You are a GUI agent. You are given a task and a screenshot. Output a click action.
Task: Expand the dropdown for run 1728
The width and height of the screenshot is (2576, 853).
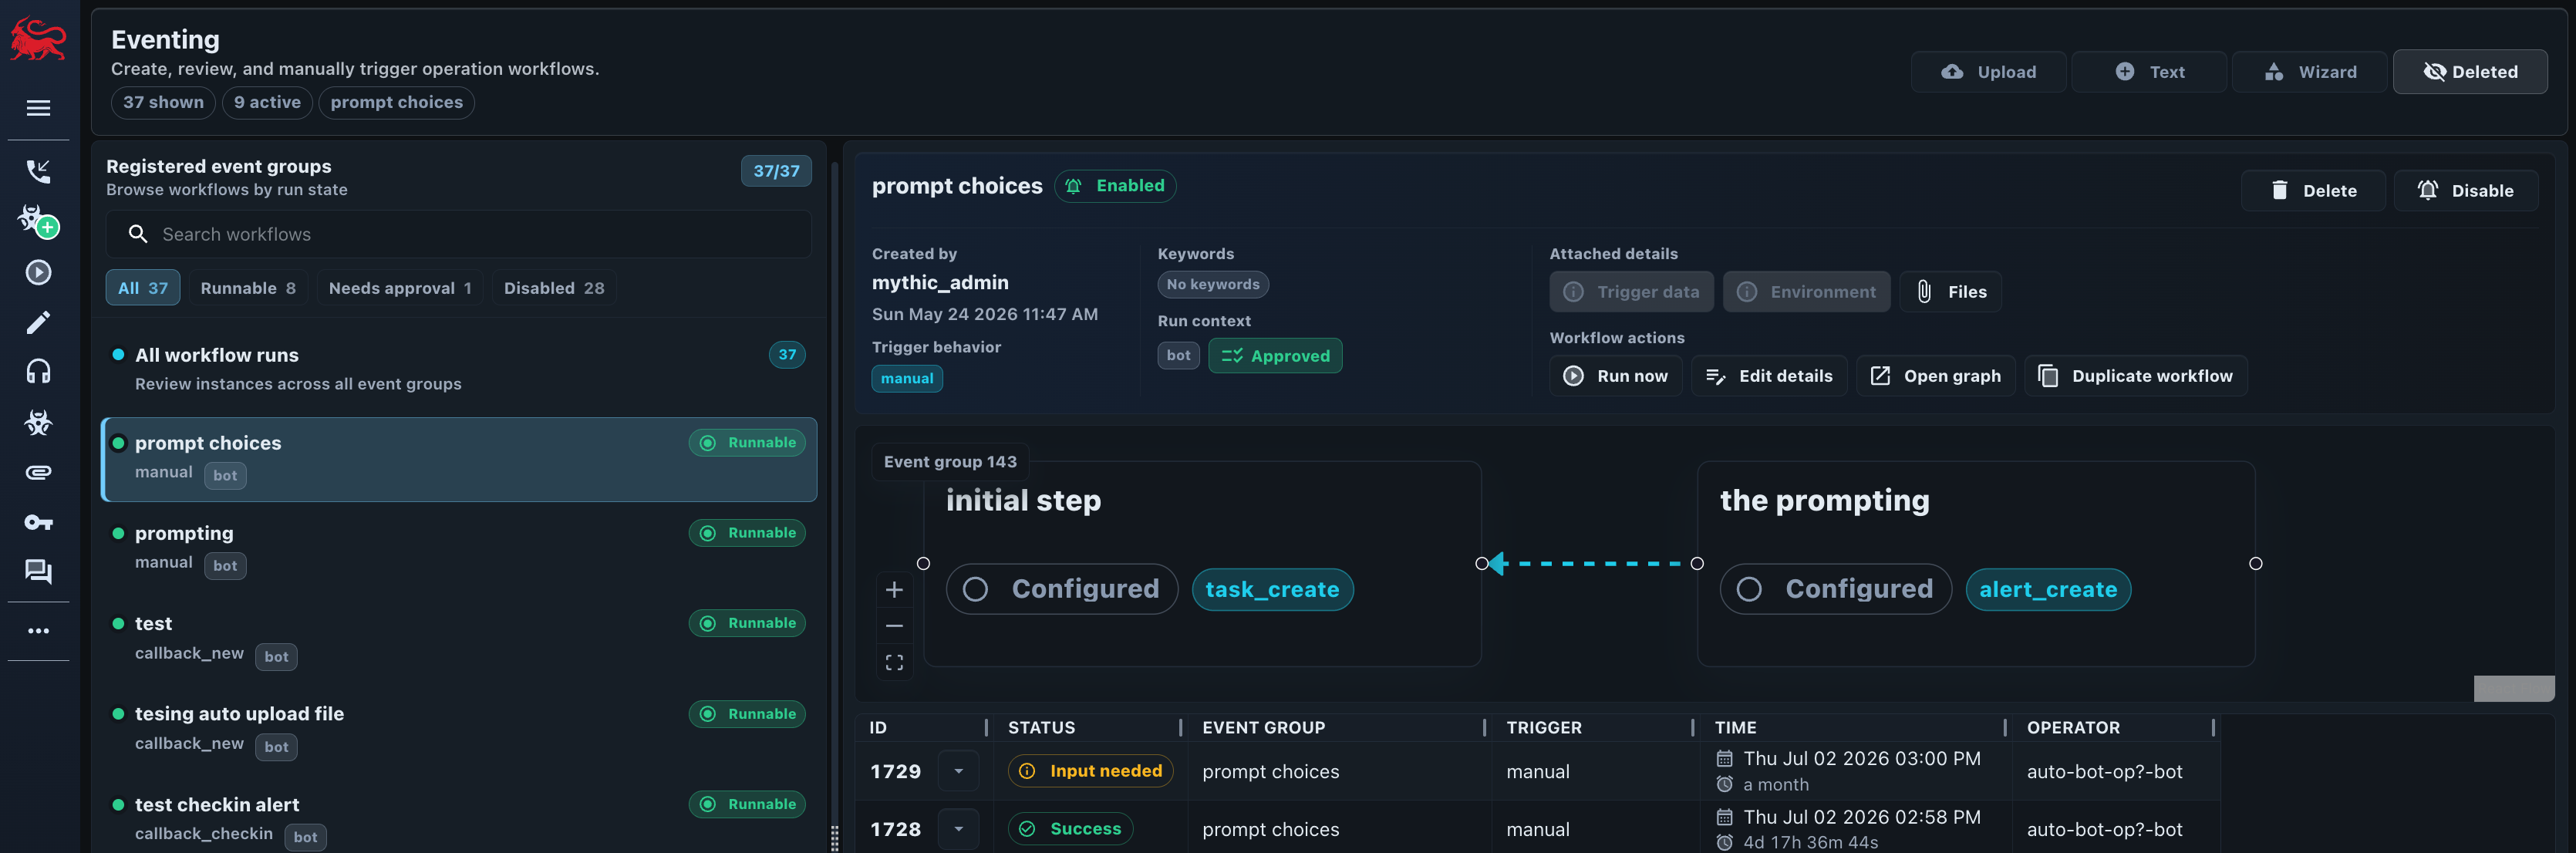958,829
